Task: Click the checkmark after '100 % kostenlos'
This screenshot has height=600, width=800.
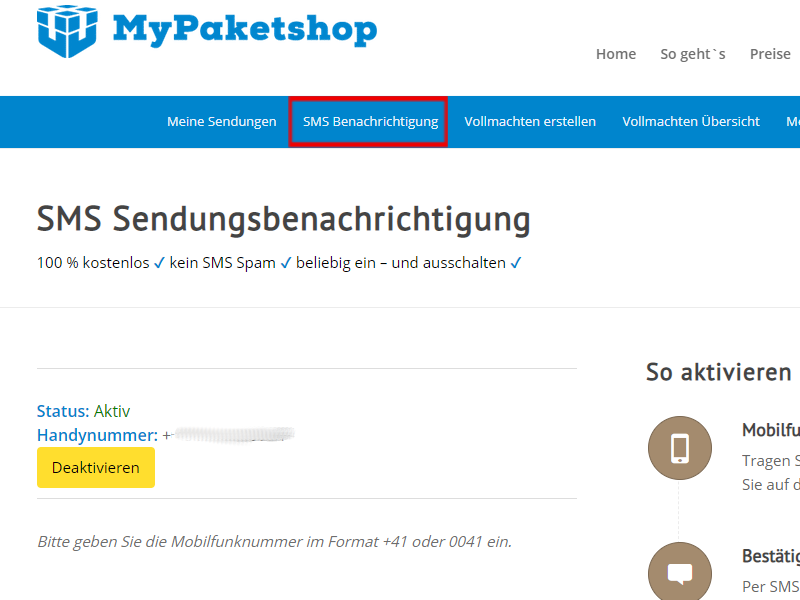Action: click(x=159, y=263)
